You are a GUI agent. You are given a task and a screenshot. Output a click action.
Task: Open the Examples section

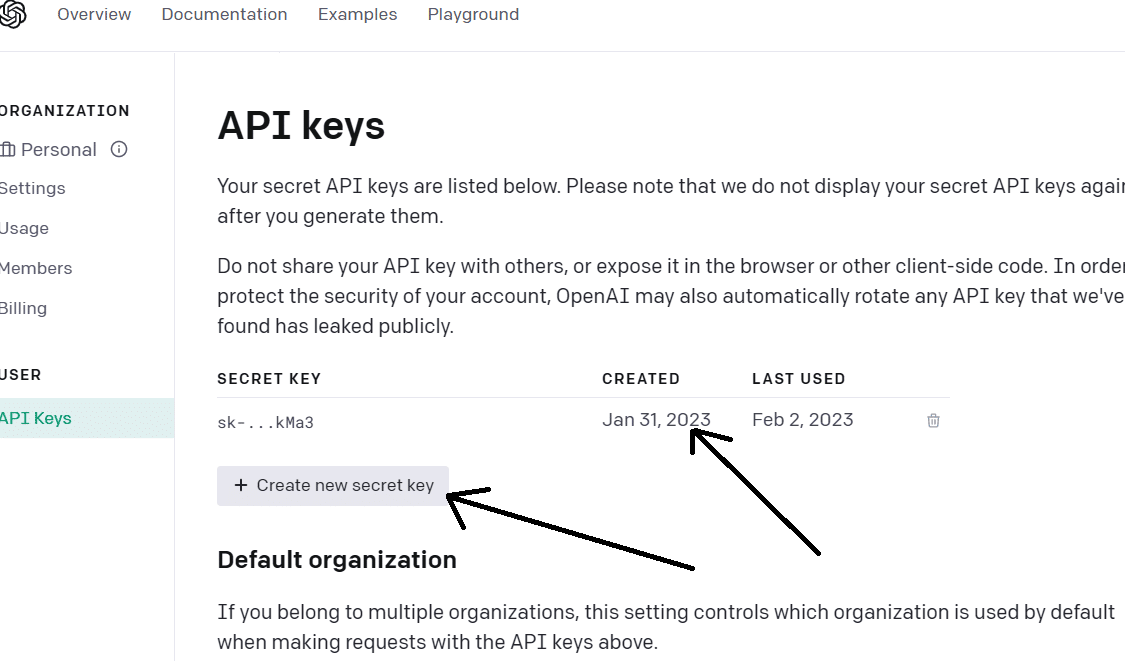coord(357,15)
